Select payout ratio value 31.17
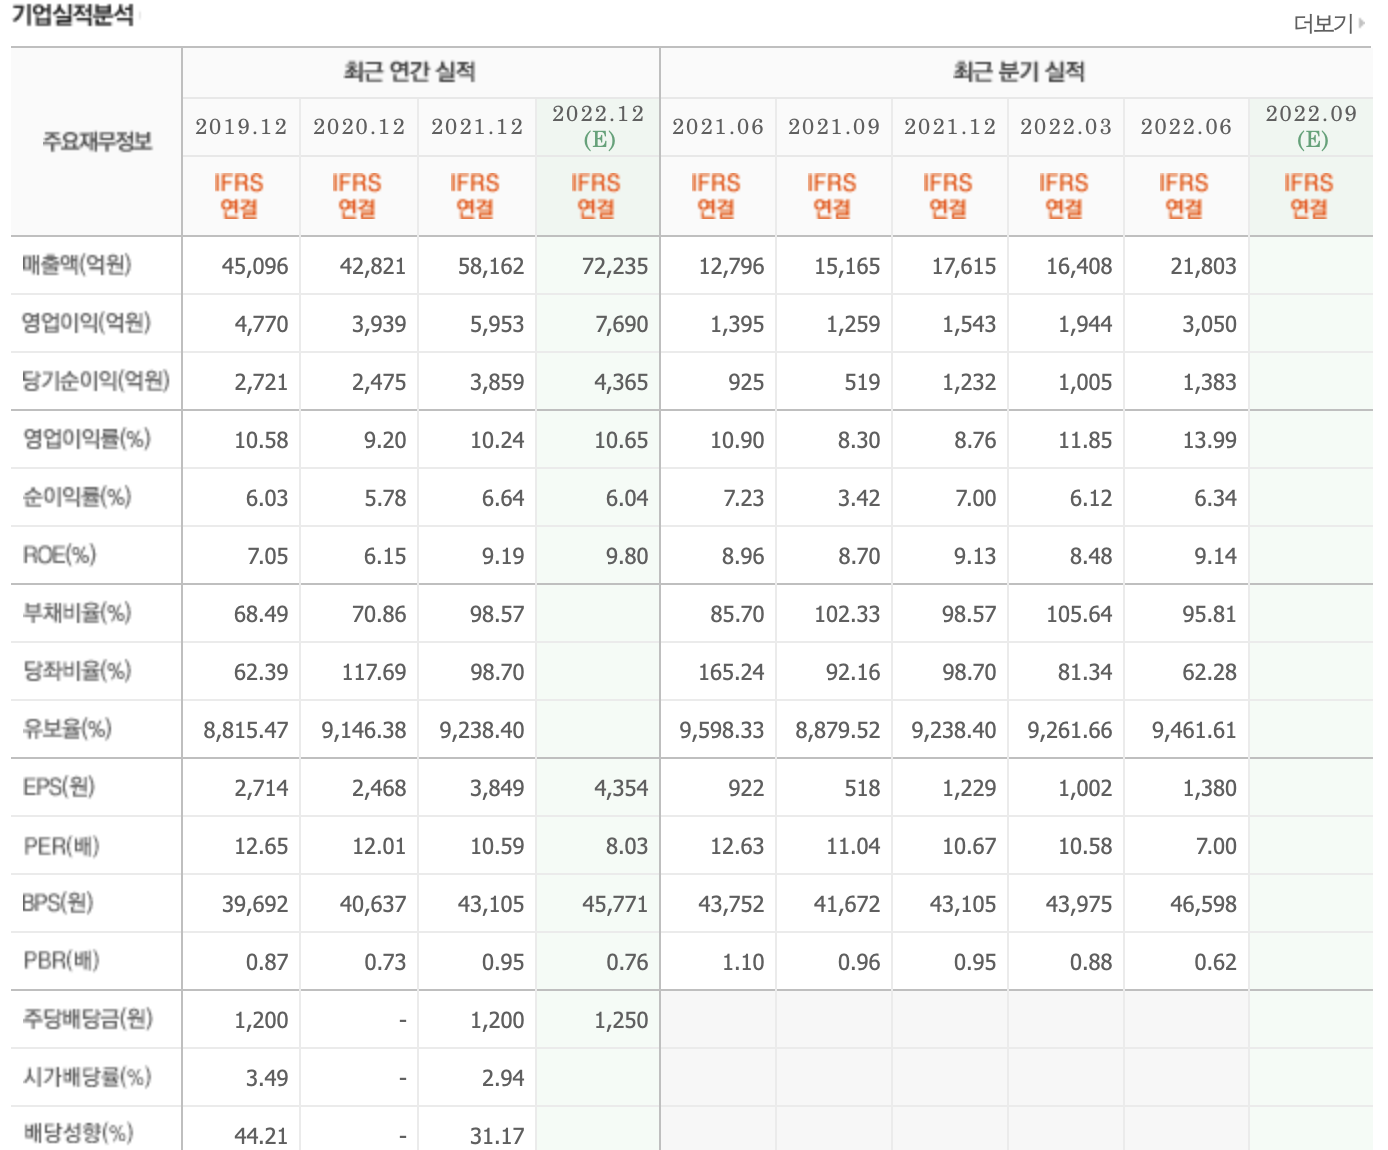Screen dimensions: 1388x1150 497,1136
